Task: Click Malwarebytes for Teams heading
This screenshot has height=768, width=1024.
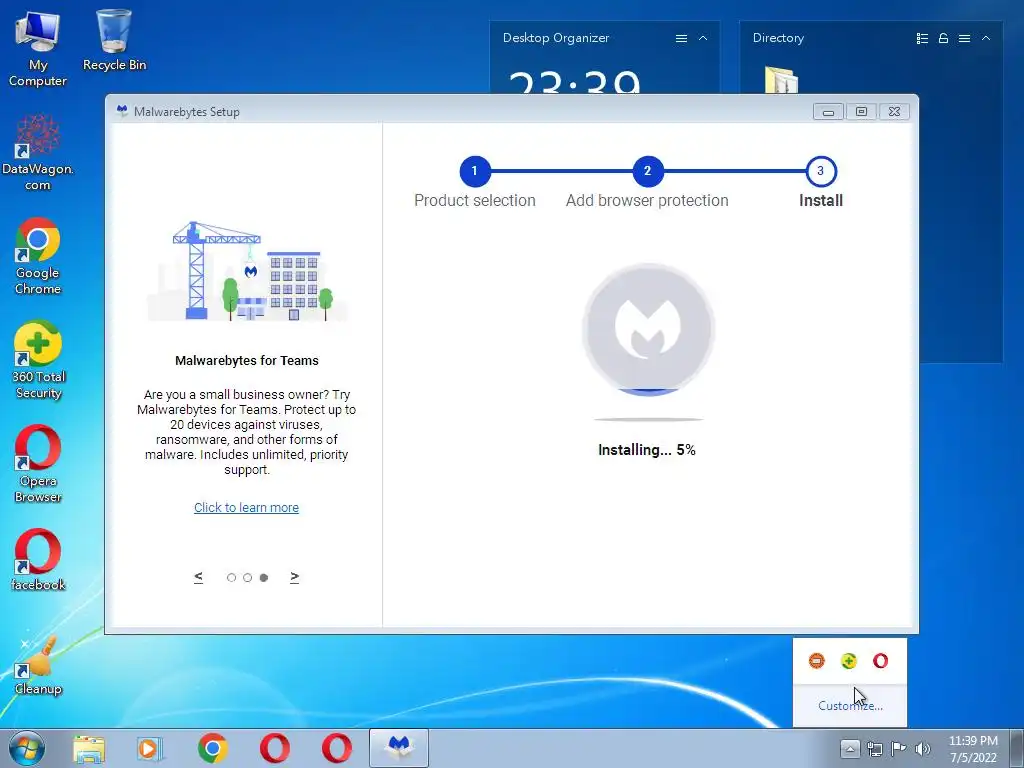Action: coord(247,360)
